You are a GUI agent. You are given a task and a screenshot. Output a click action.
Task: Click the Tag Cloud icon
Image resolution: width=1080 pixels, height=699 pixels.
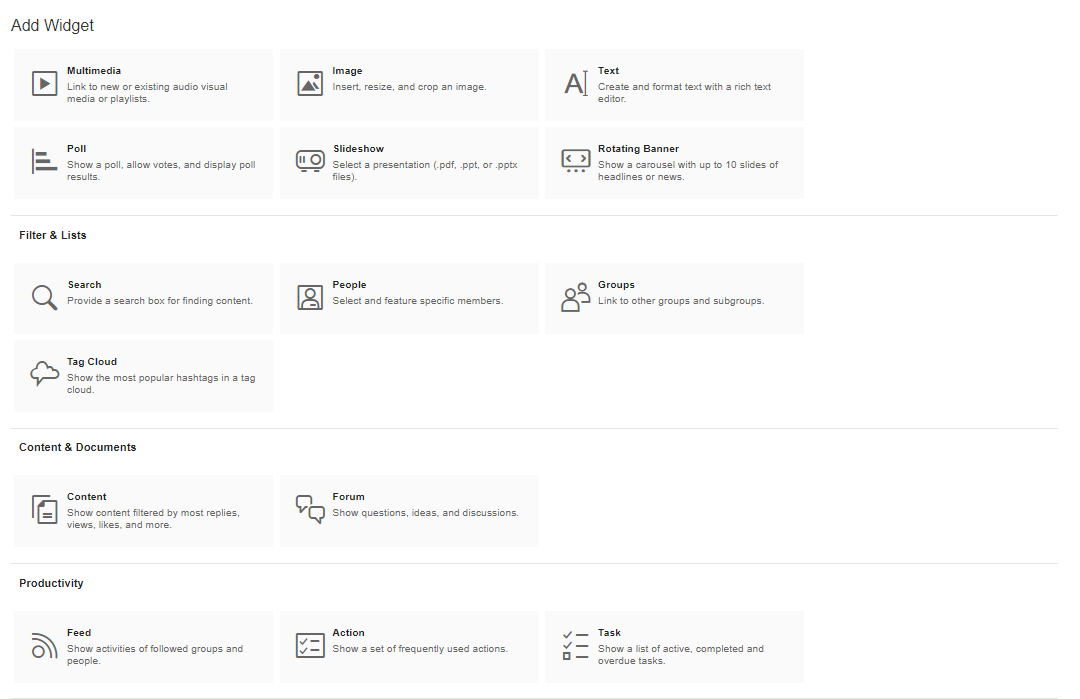click(44, 373)
